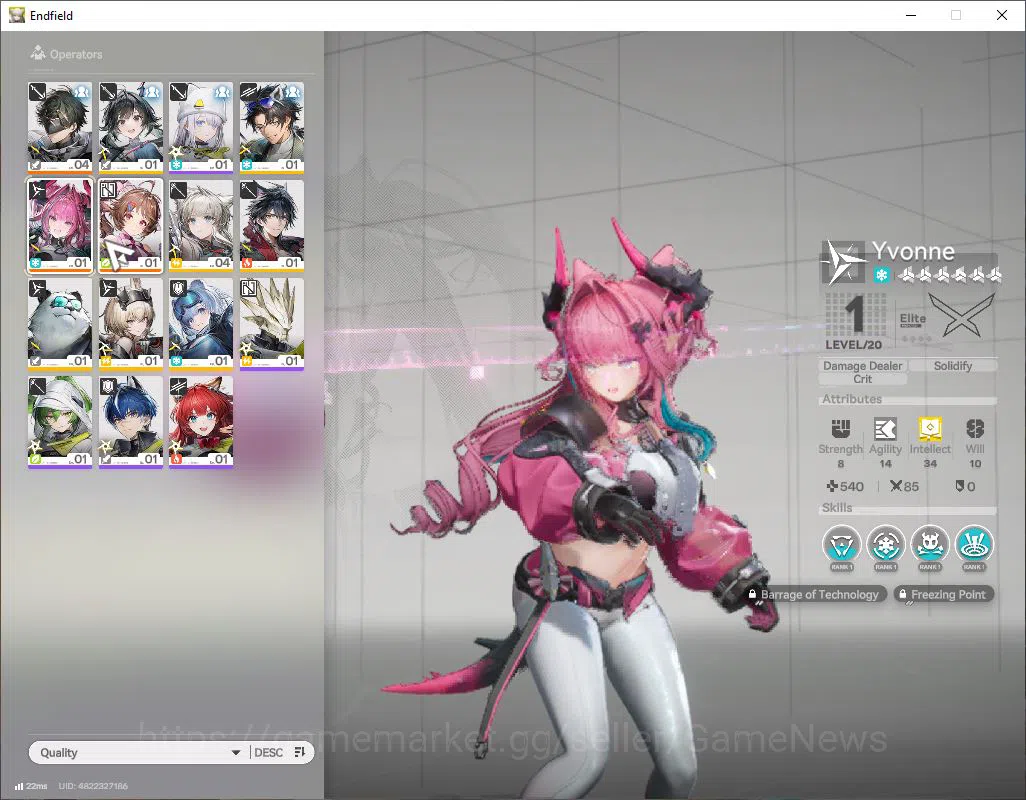Screen dimensions: 1026x800
Task: Open the skull and crossbones skill icon
Action: coord(930,545)
